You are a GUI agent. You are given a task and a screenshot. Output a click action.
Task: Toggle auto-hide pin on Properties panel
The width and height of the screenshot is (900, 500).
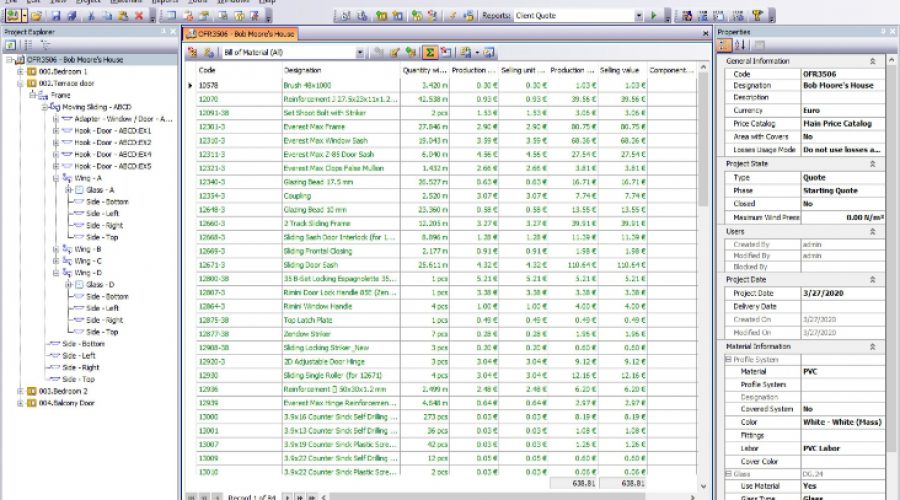883,32
